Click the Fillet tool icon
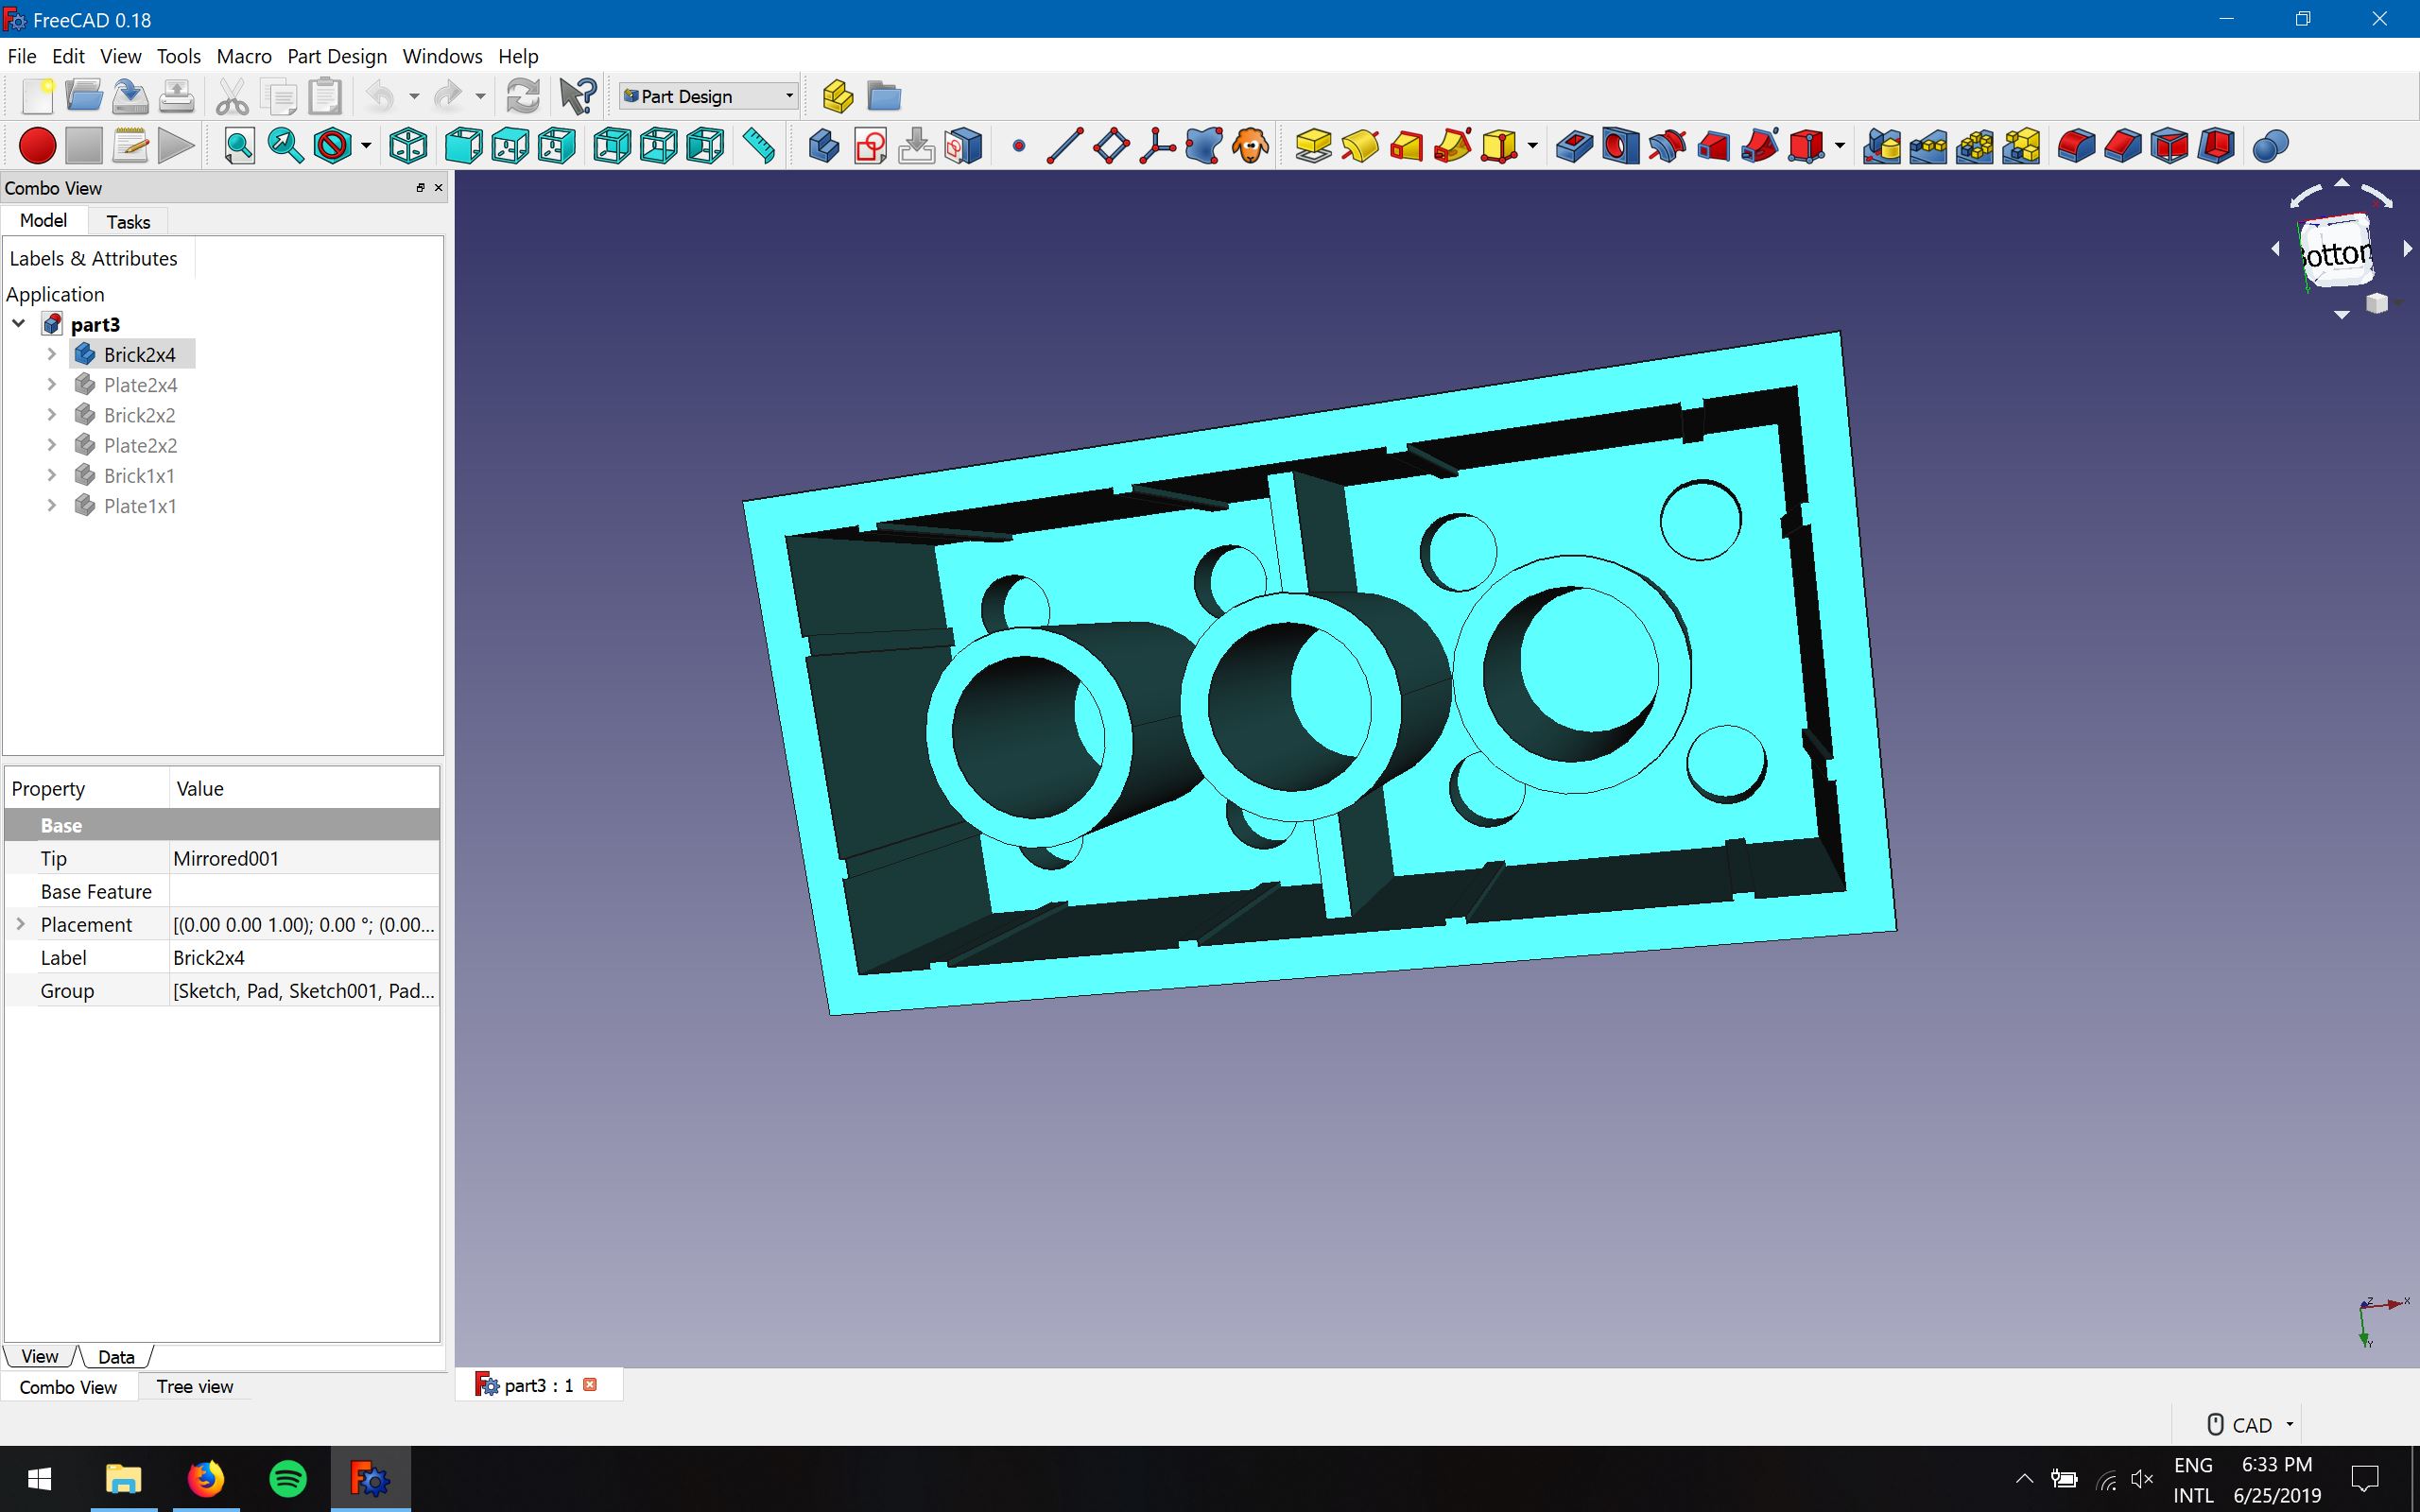Screen dimensions: 2420x1512 (2076, 146)
